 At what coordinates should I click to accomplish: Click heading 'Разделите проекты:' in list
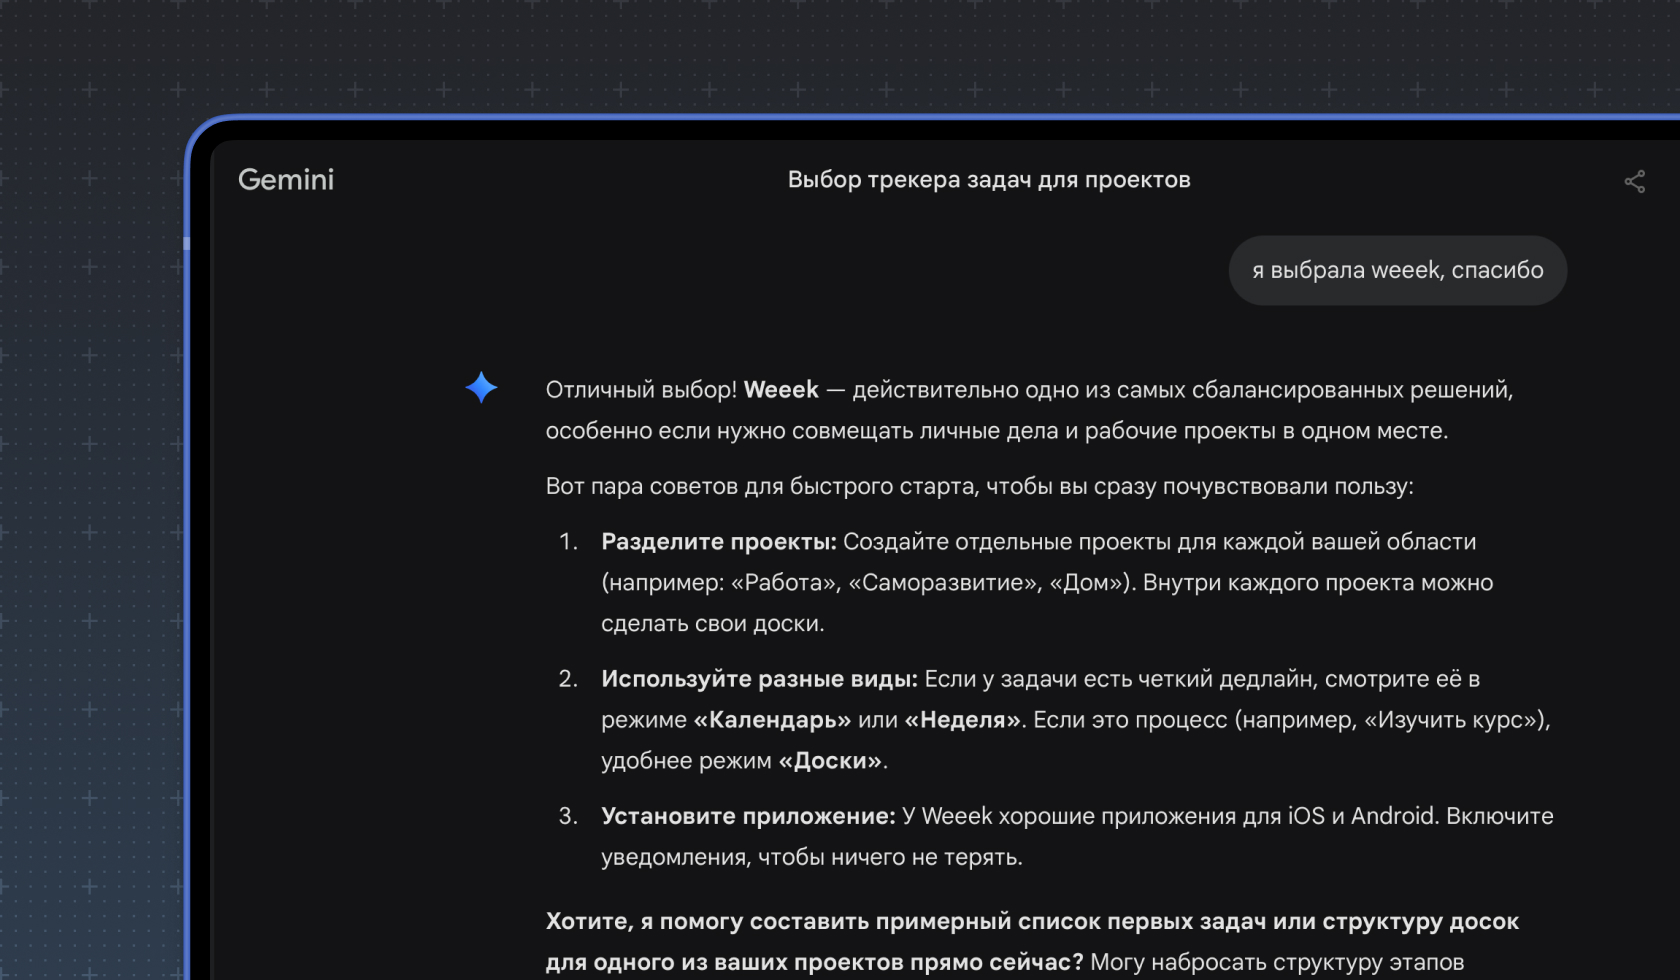click(x=719, y=542)
